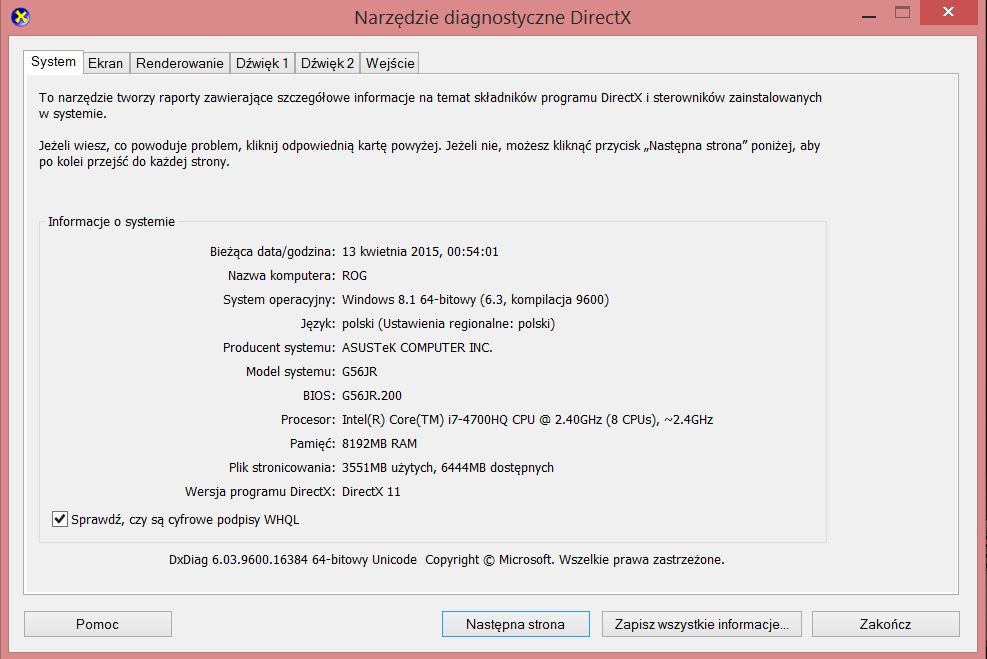Viewport: 987px width, 659px height.
Task: Click the memory value '8192MB RAM'
Action: tap(379, 443)
